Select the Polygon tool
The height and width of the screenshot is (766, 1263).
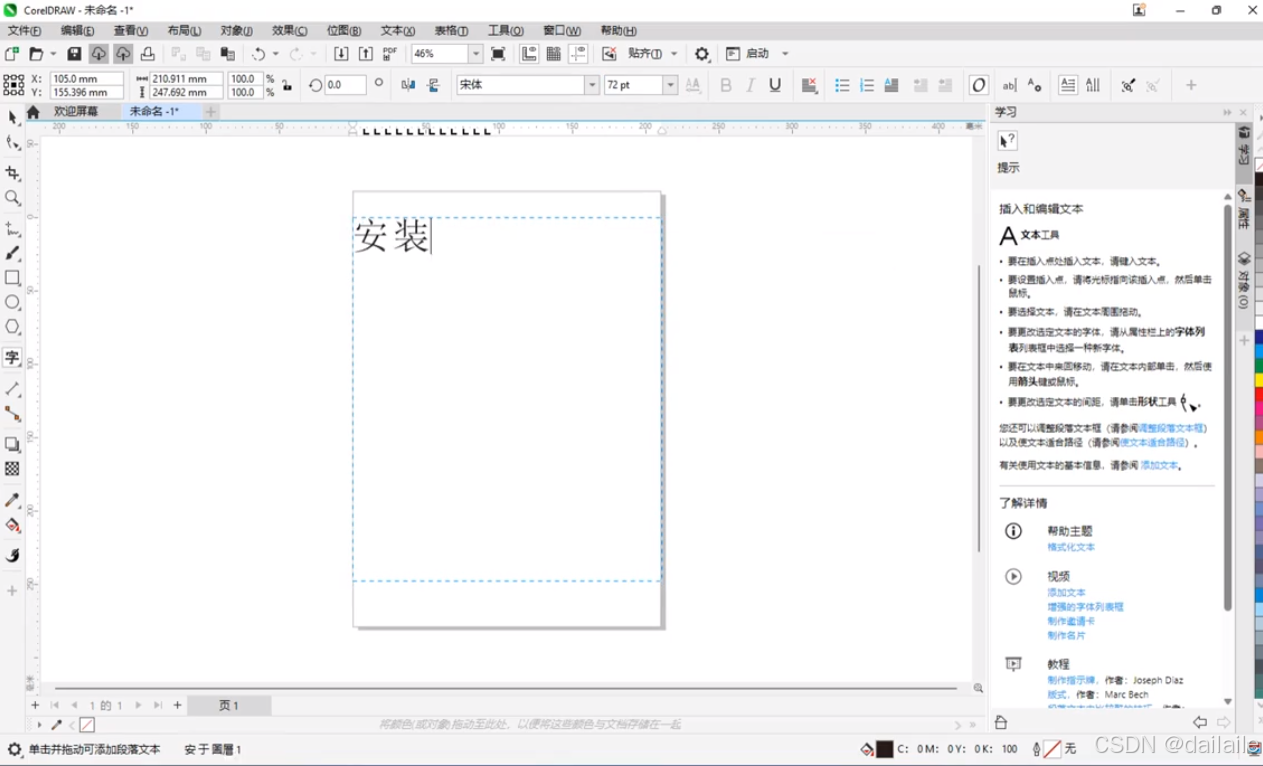click(x=13, y=327)
